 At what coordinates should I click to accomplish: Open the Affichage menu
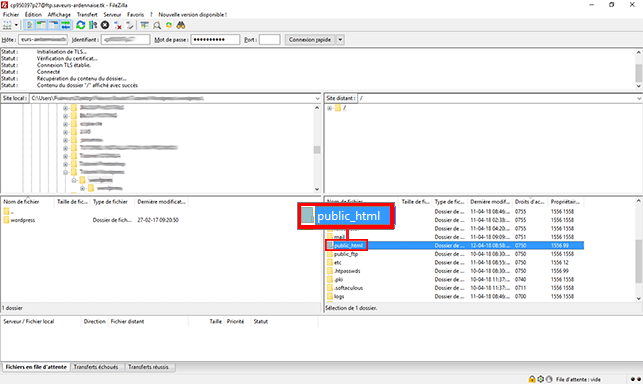pyautogui.click(x=59, y=14)
